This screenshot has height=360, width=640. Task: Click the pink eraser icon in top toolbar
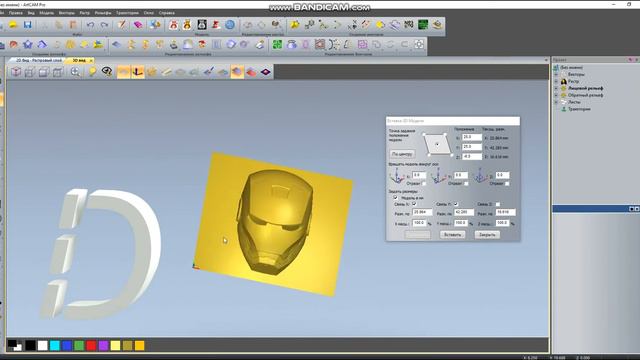pyautogui.click(x=138, y=25)
